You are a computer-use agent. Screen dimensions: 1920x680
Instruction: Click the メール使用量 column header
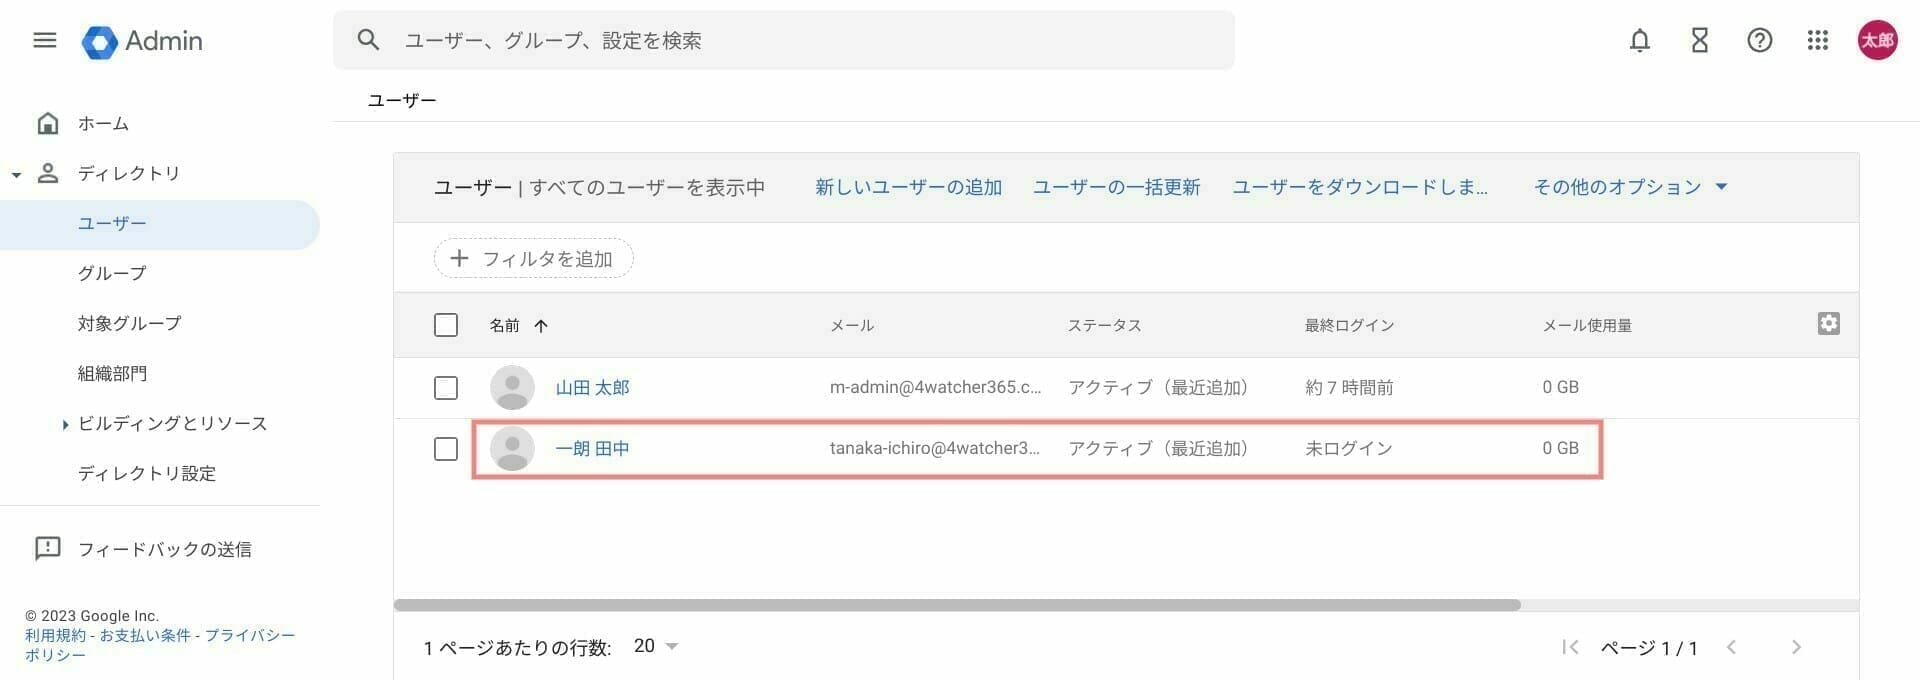click(x=1587, y=325)
